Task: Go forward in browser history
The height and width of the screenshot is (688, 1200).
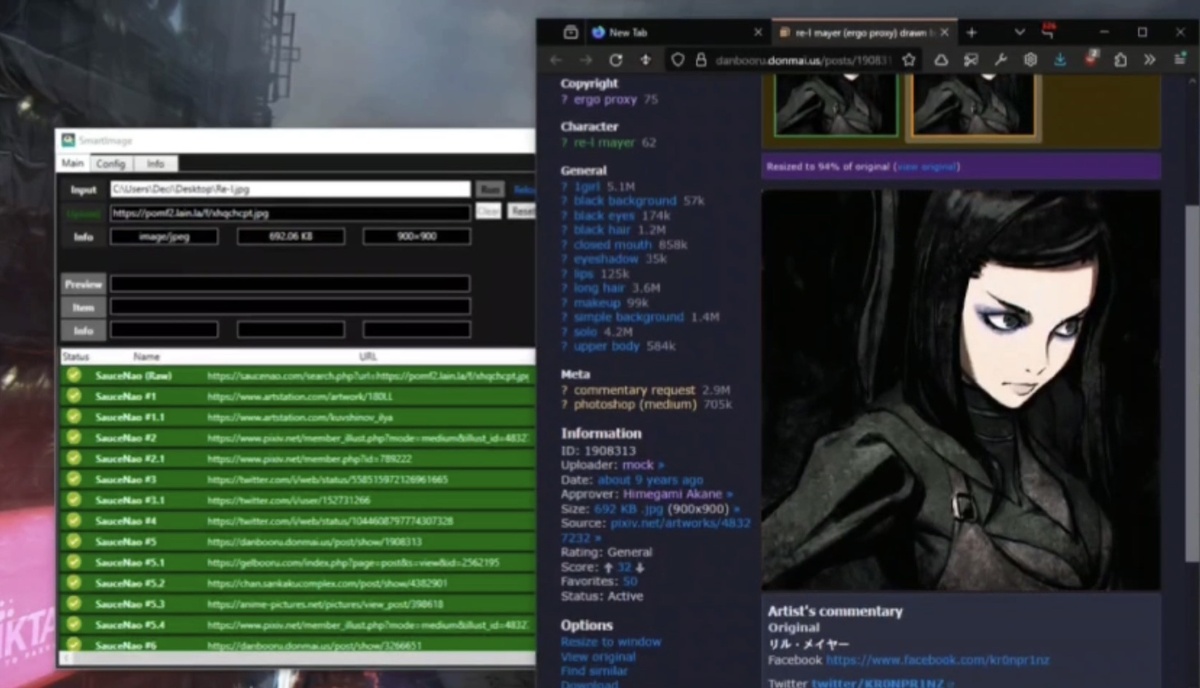Action: pyautogui.click(x=586, y=60)
